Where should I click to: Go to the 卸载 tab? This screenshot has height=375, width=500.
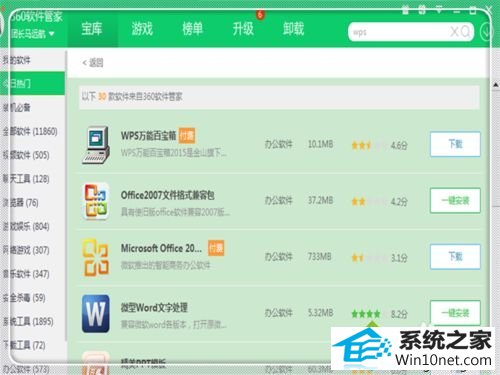click(x=293, y=29)
